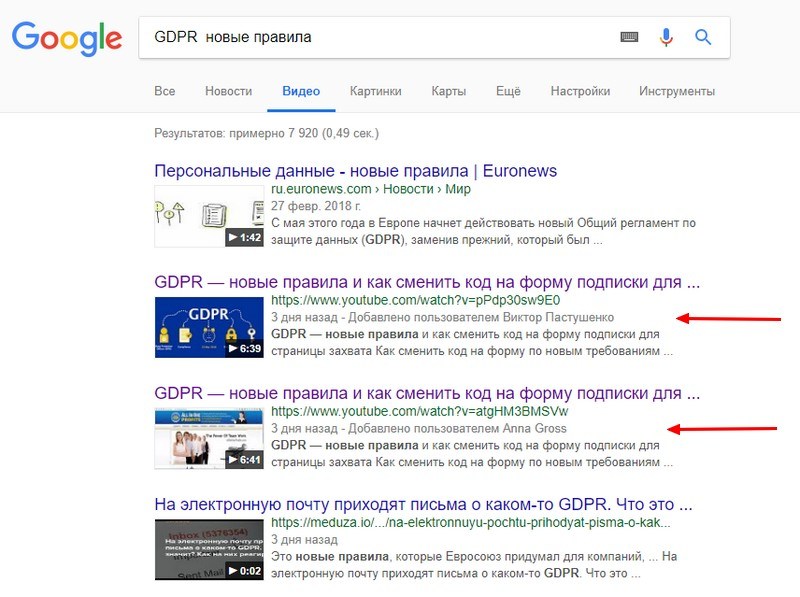
Task: Open the video thumbnail with 6:41 duration
Action: 209,438
